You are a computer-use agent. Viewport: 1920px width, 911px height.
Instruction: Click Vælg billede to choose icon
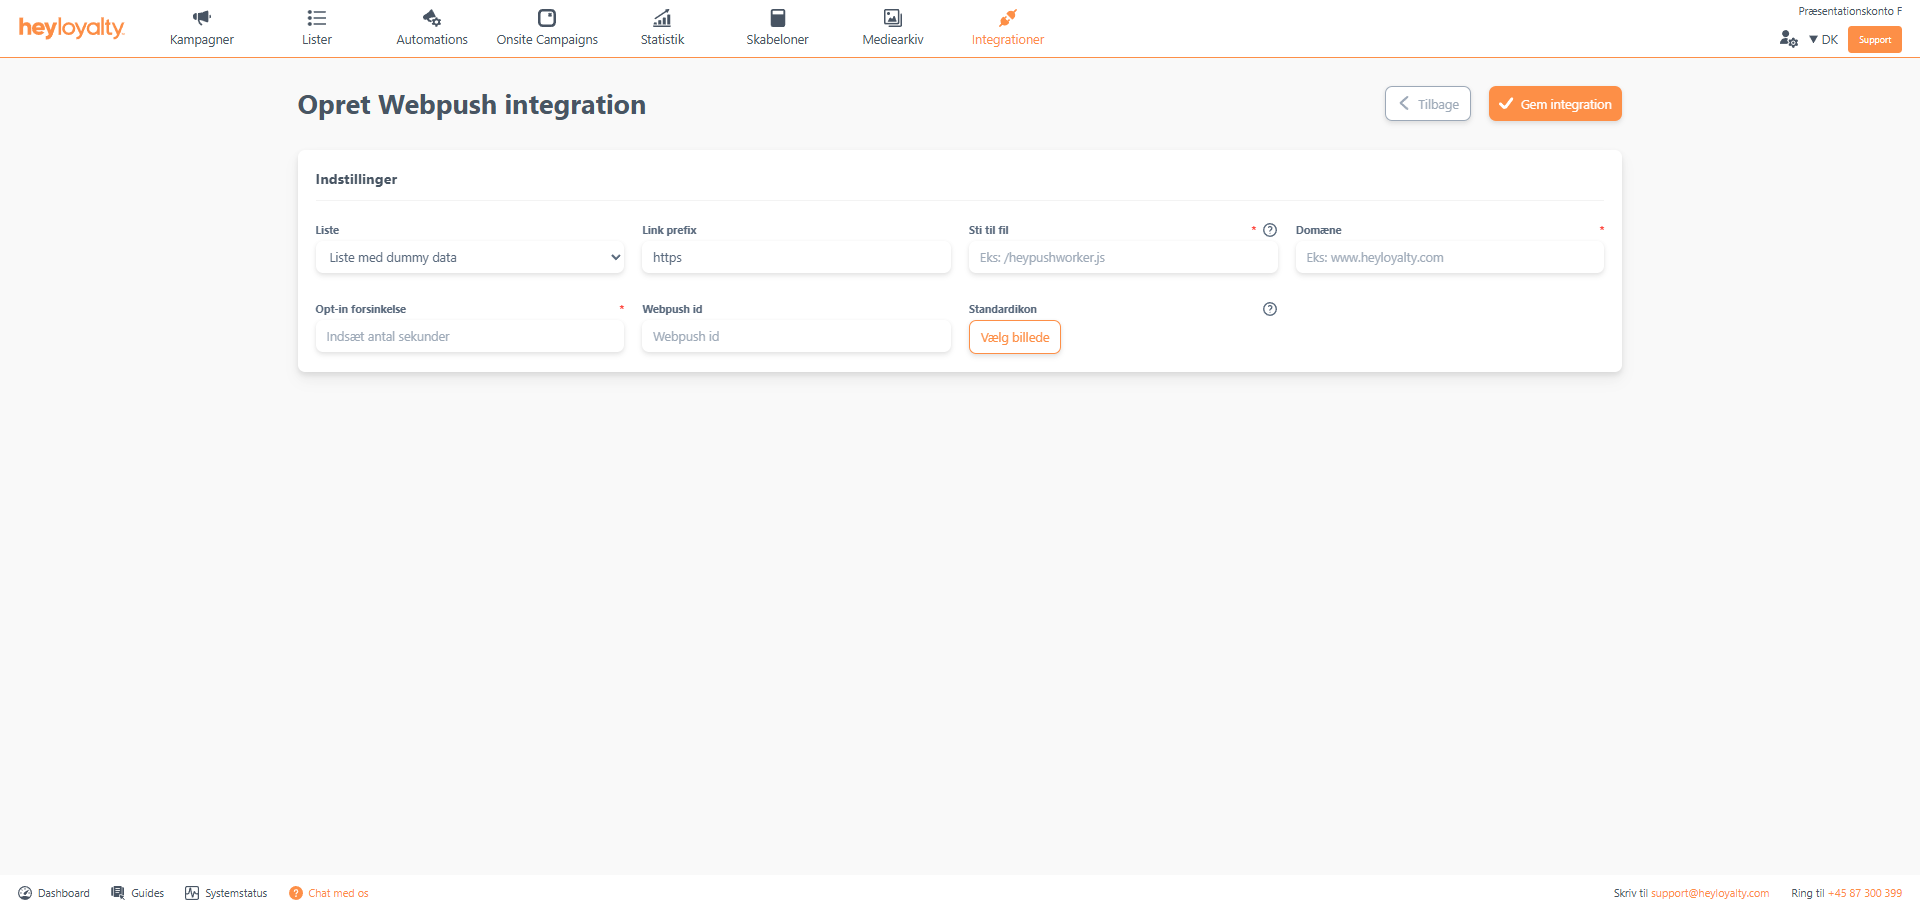(1014, 338)
